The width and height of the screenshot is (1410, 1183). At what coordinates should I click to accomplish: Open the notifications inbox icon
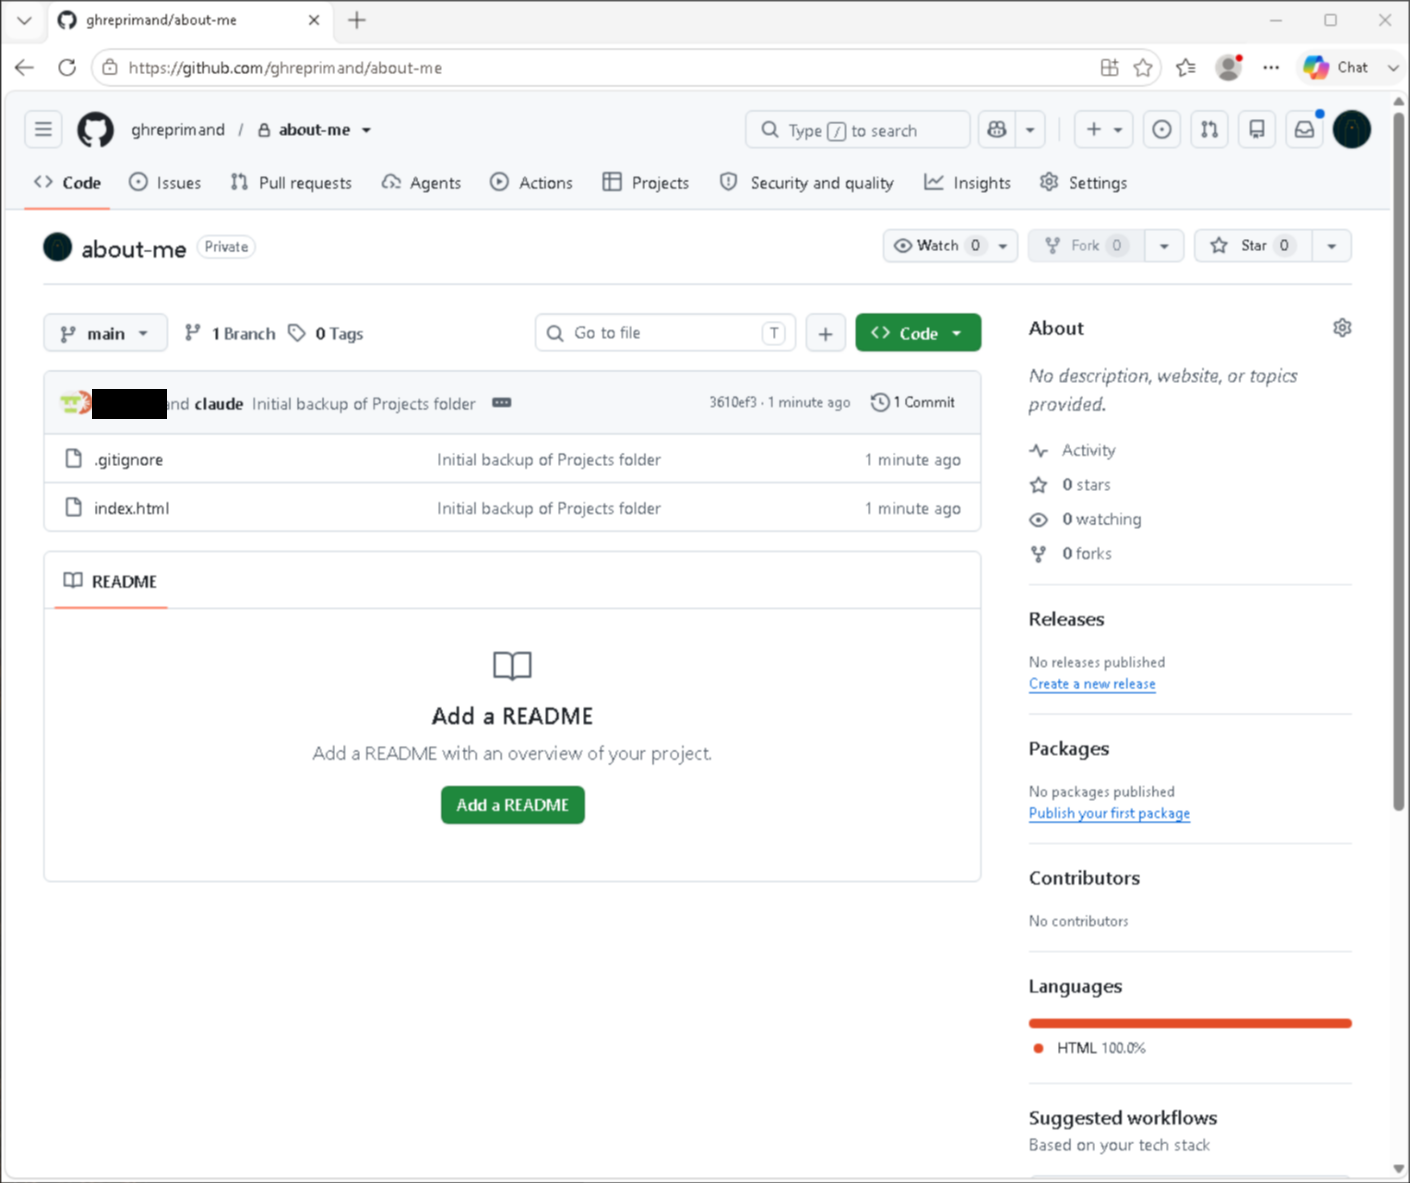pos(1305,129)
